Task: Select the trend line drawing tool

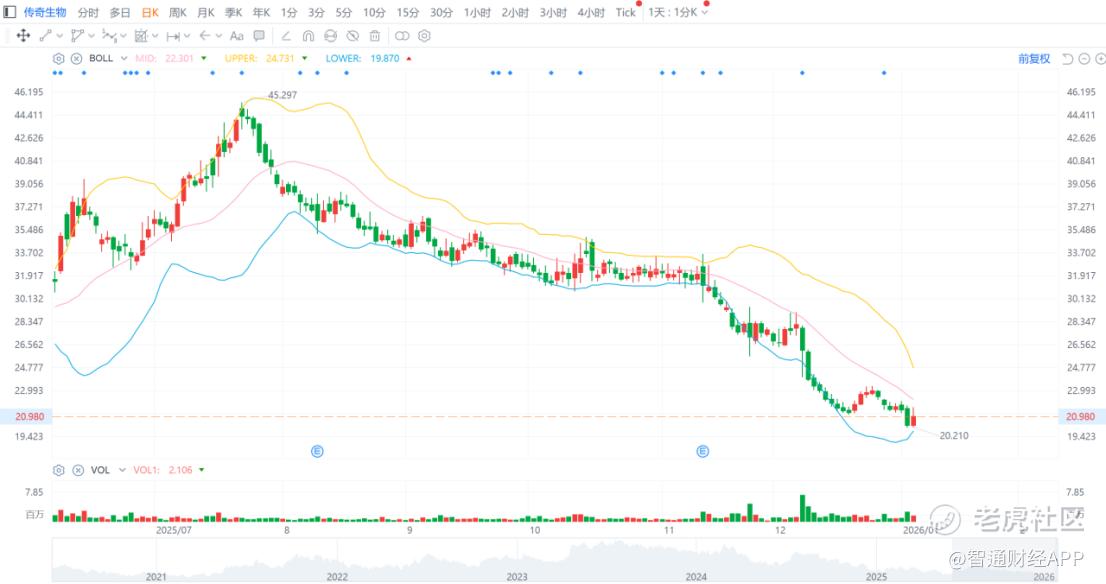Action: [46, 35]
